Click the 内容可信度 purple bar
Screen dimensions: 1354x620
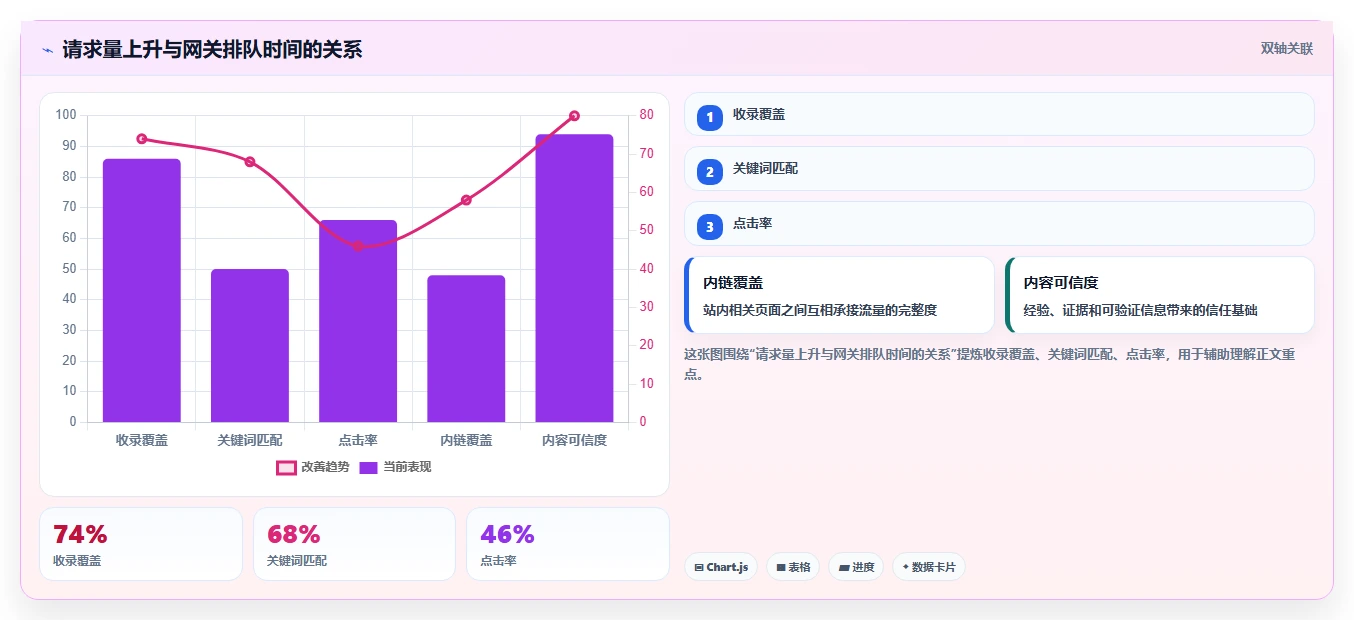pyautogui.click(x=574, y=278)
